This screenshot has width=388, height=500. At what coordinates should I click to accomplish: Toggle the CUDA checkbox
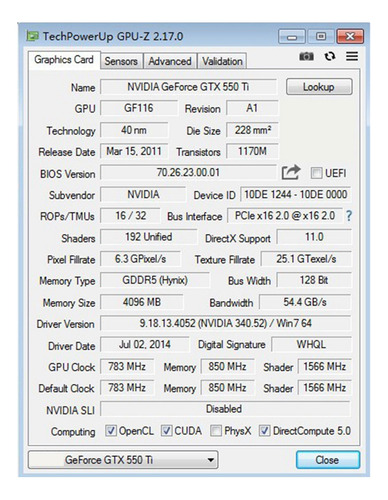click(166, 431)
